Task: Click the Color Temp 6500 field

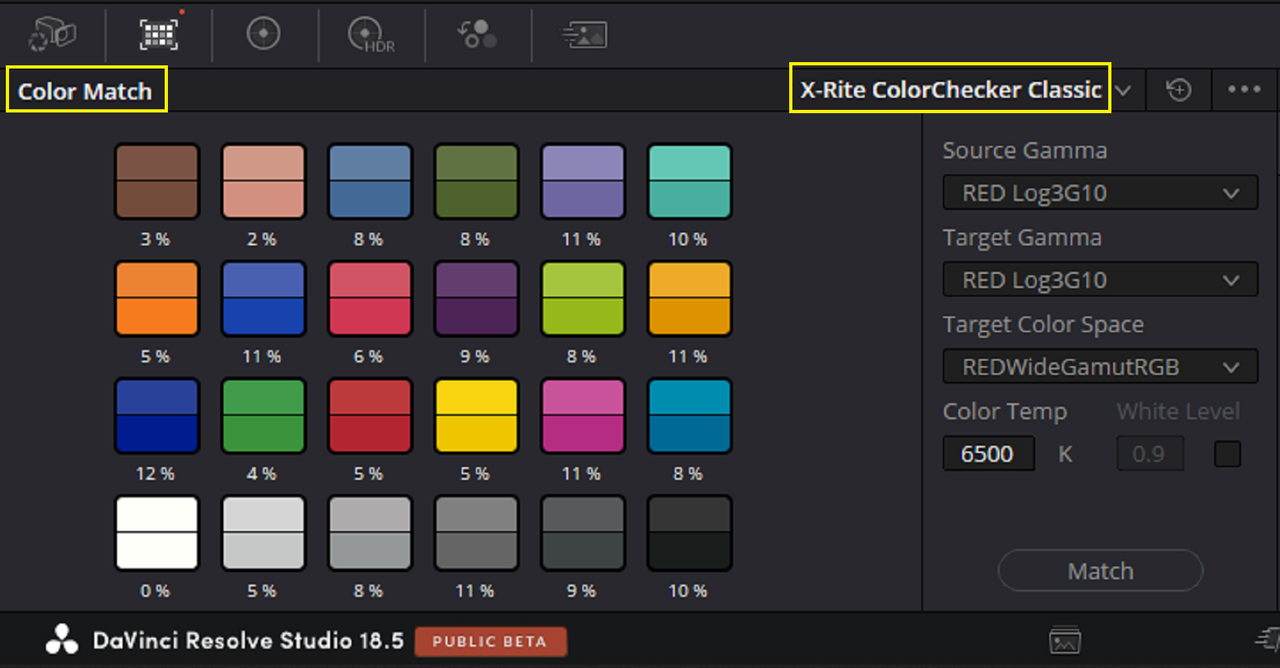Action: [988, 454]
